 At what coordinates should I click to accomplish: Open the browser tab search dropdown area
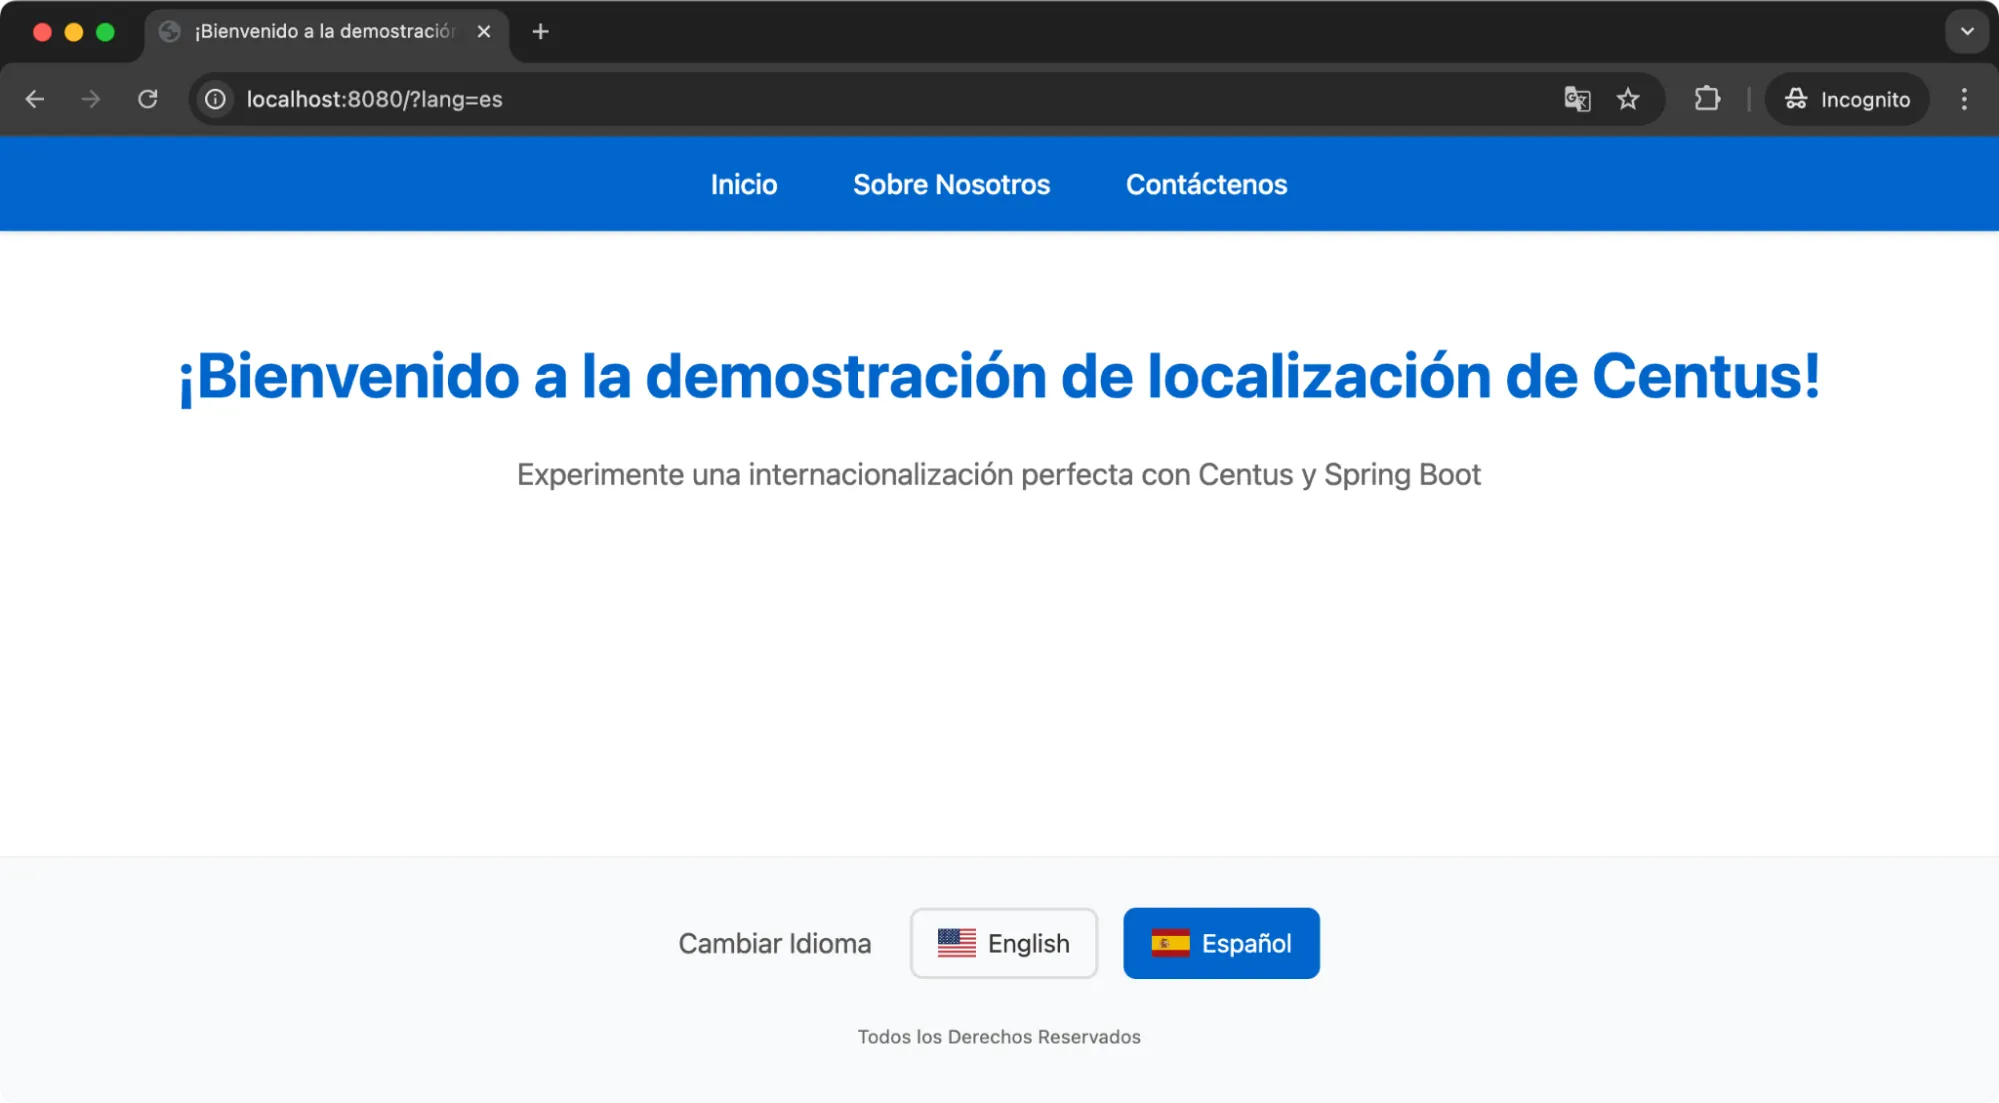tap(1966, 32)
